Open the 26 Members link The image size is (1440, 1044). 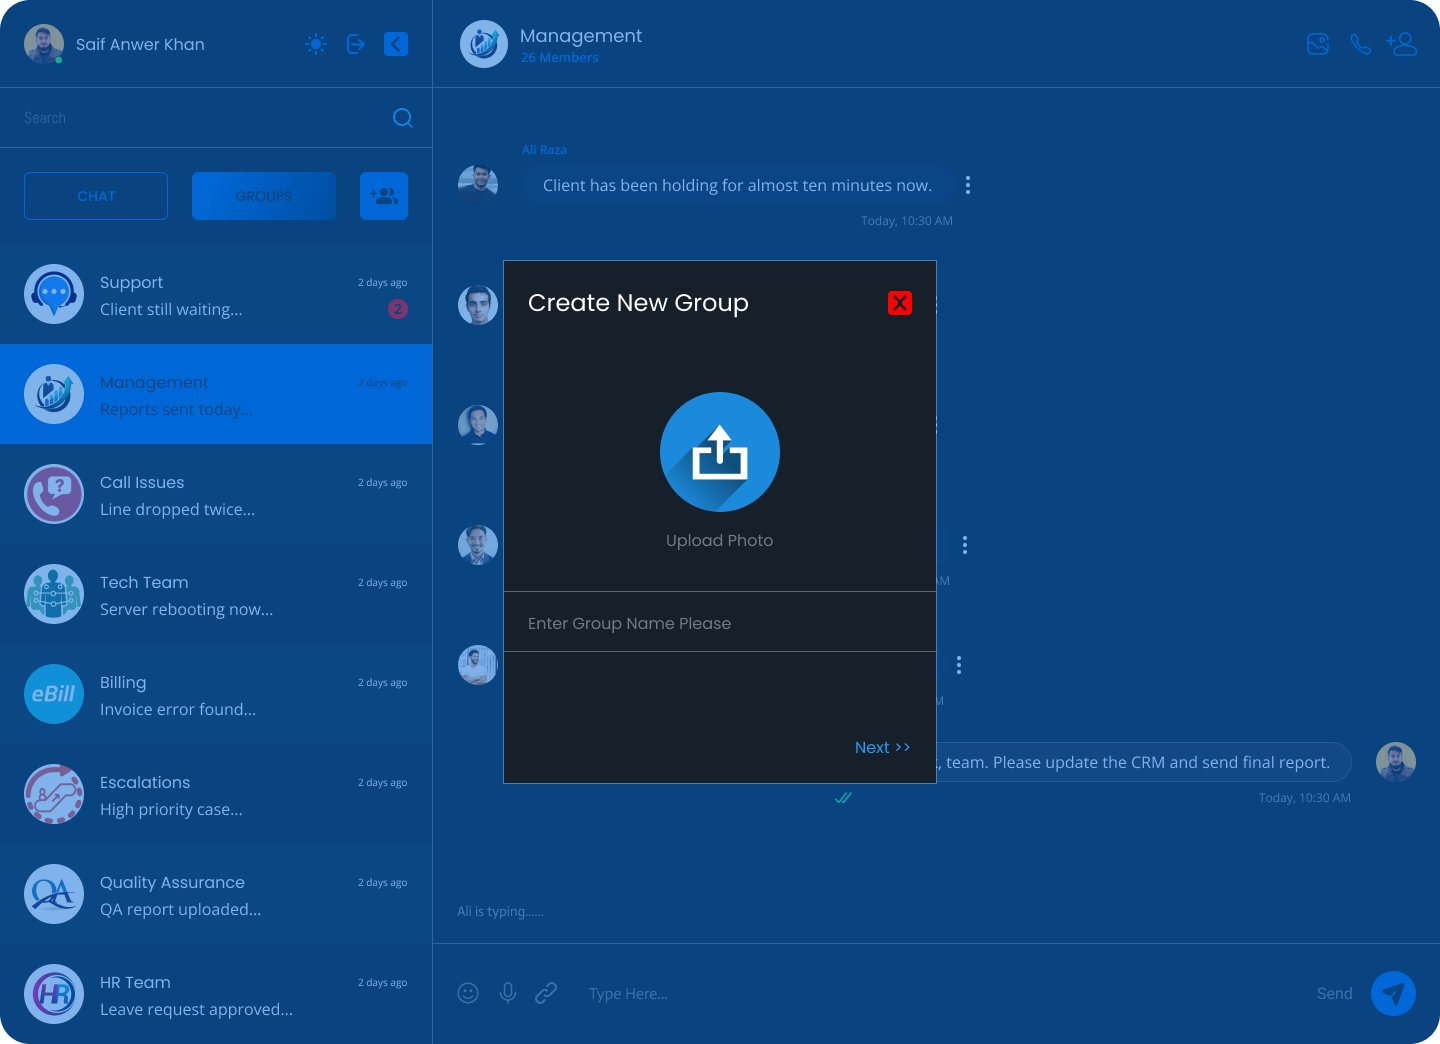click(x=560, y=58)
